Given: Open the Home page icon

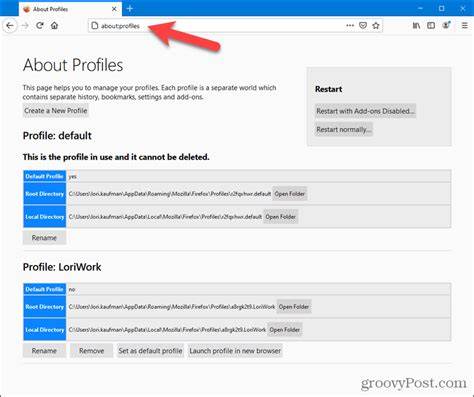Looking at the screenshot, I should pyautogui.click(x=55, y=26).
